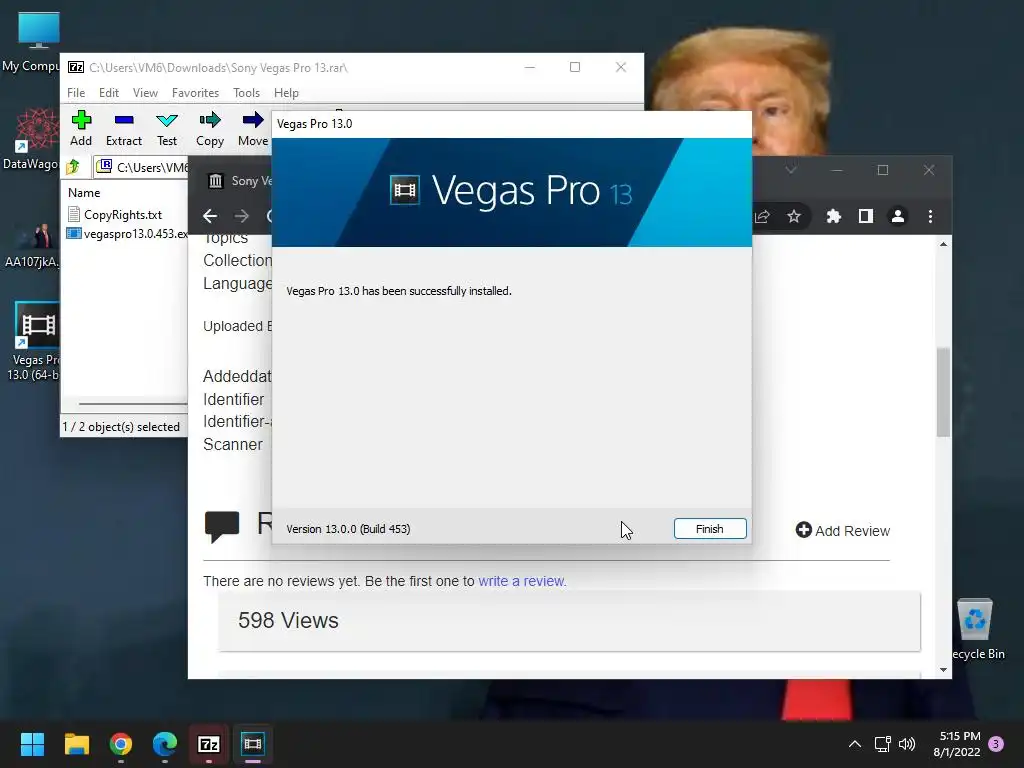This screenshot has width=1024, height=768.
Task: Click the browser scrollbar down arrow
Action: click(943, 669)
